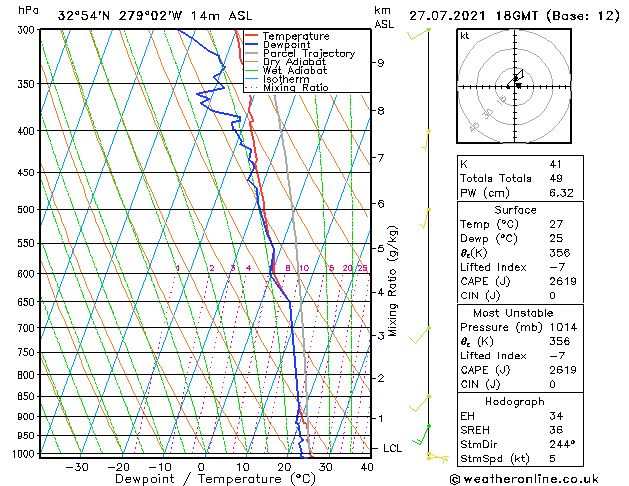Click the Wet Adiabat legend entry
This screenshot has width=629, height=486.
tap(286, 71)
